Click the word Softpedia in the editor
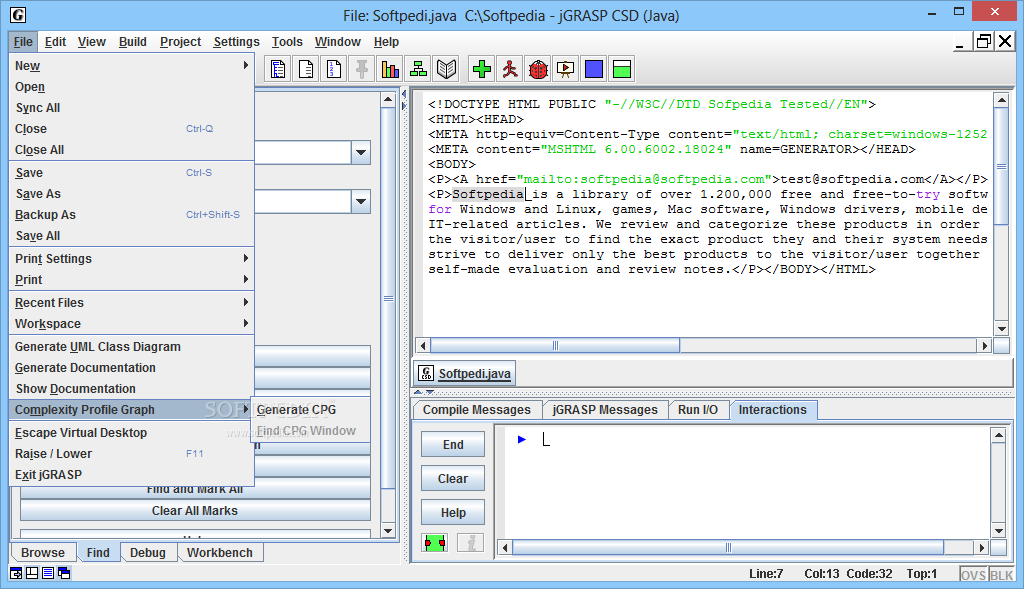Image resolution: width=1024 pixels, height=589 pixels. [488, 194]
